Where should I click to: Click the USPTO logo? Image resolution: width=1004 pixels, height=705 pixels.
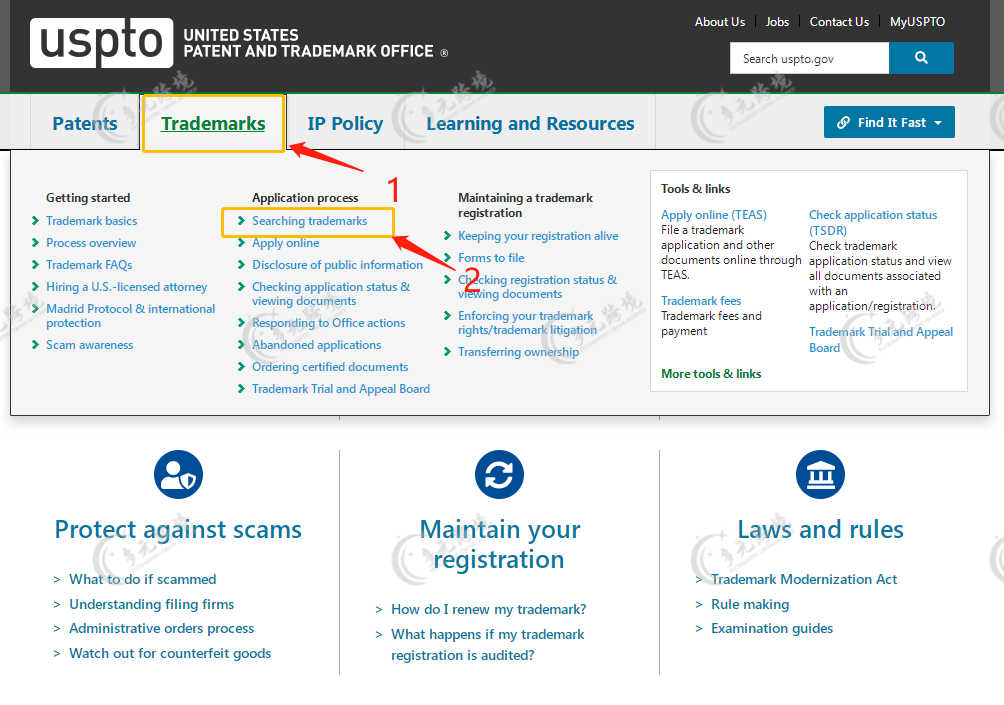(x=102, y=43)
